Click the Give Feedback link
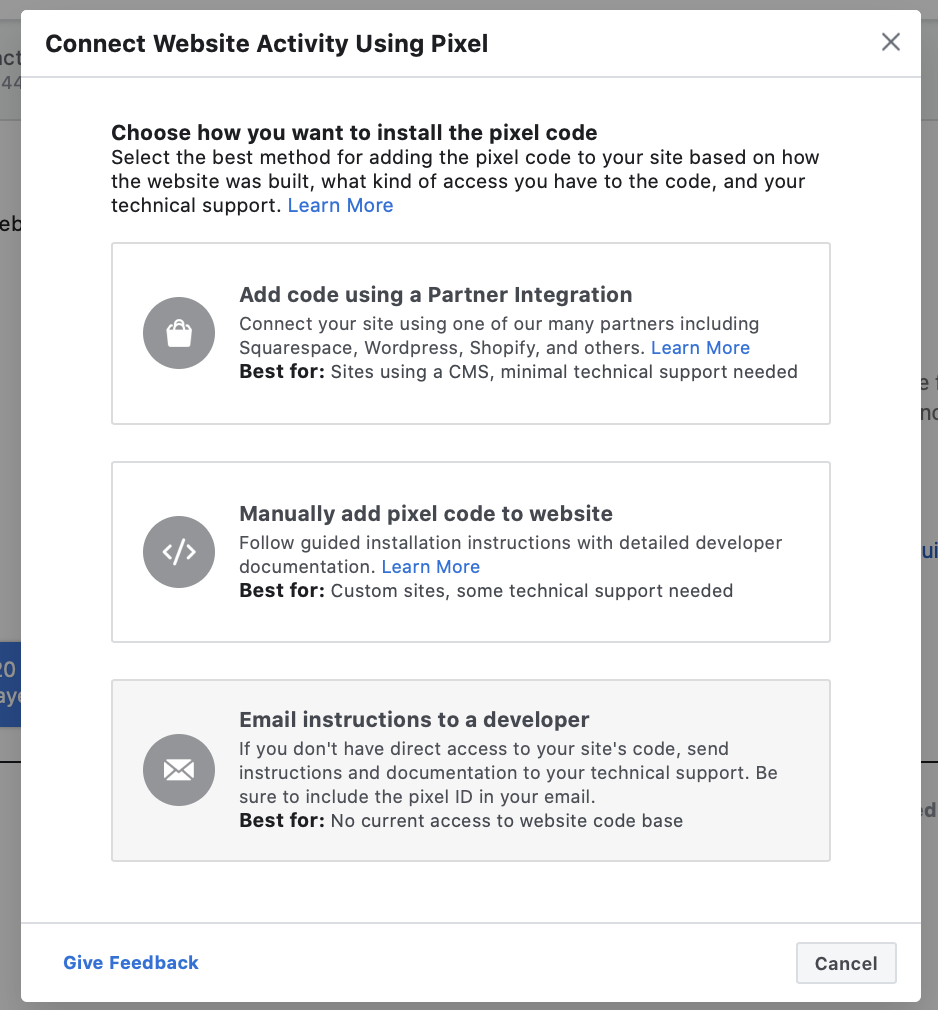Image resolution: width=938 pixels, height=1010 pixels. pyautogui.click(x=131, y=962)
